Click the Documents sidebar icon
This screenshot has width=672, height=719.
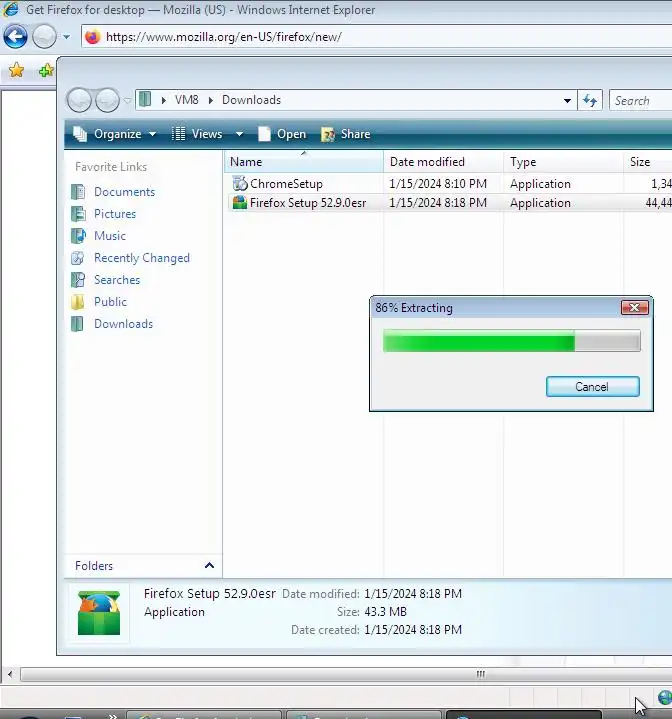tap(78, 192)
